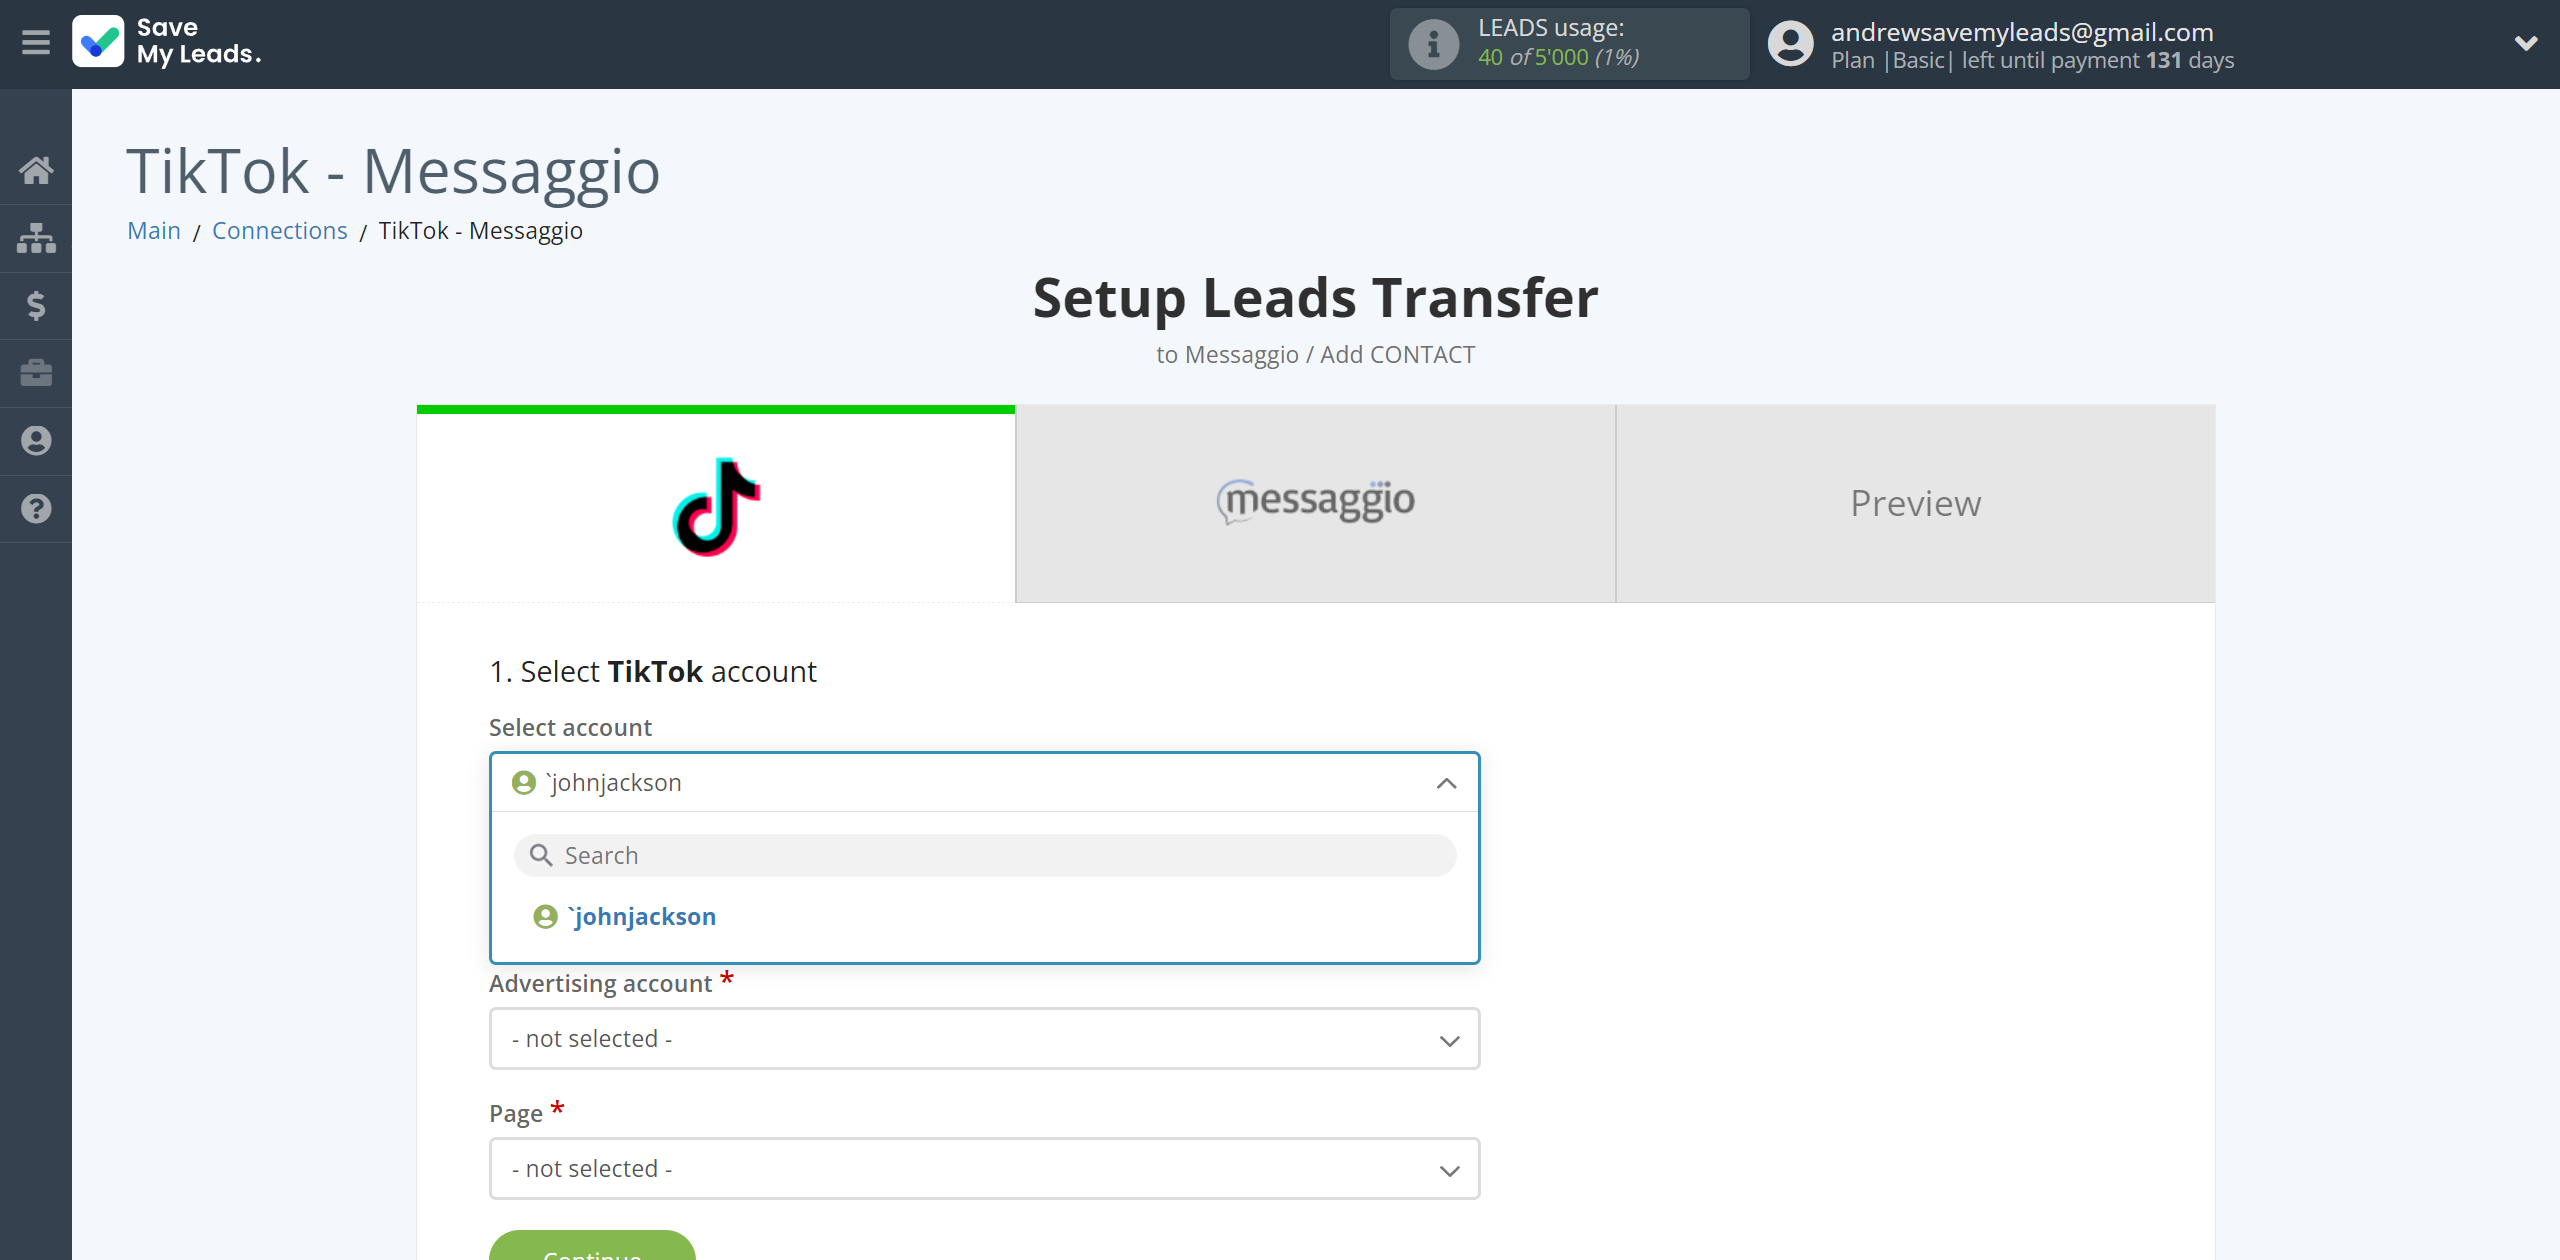This screenshot has height=1260, width=2560.
Task: Click the Connections breadcrumb link
Action: [281, 228]
